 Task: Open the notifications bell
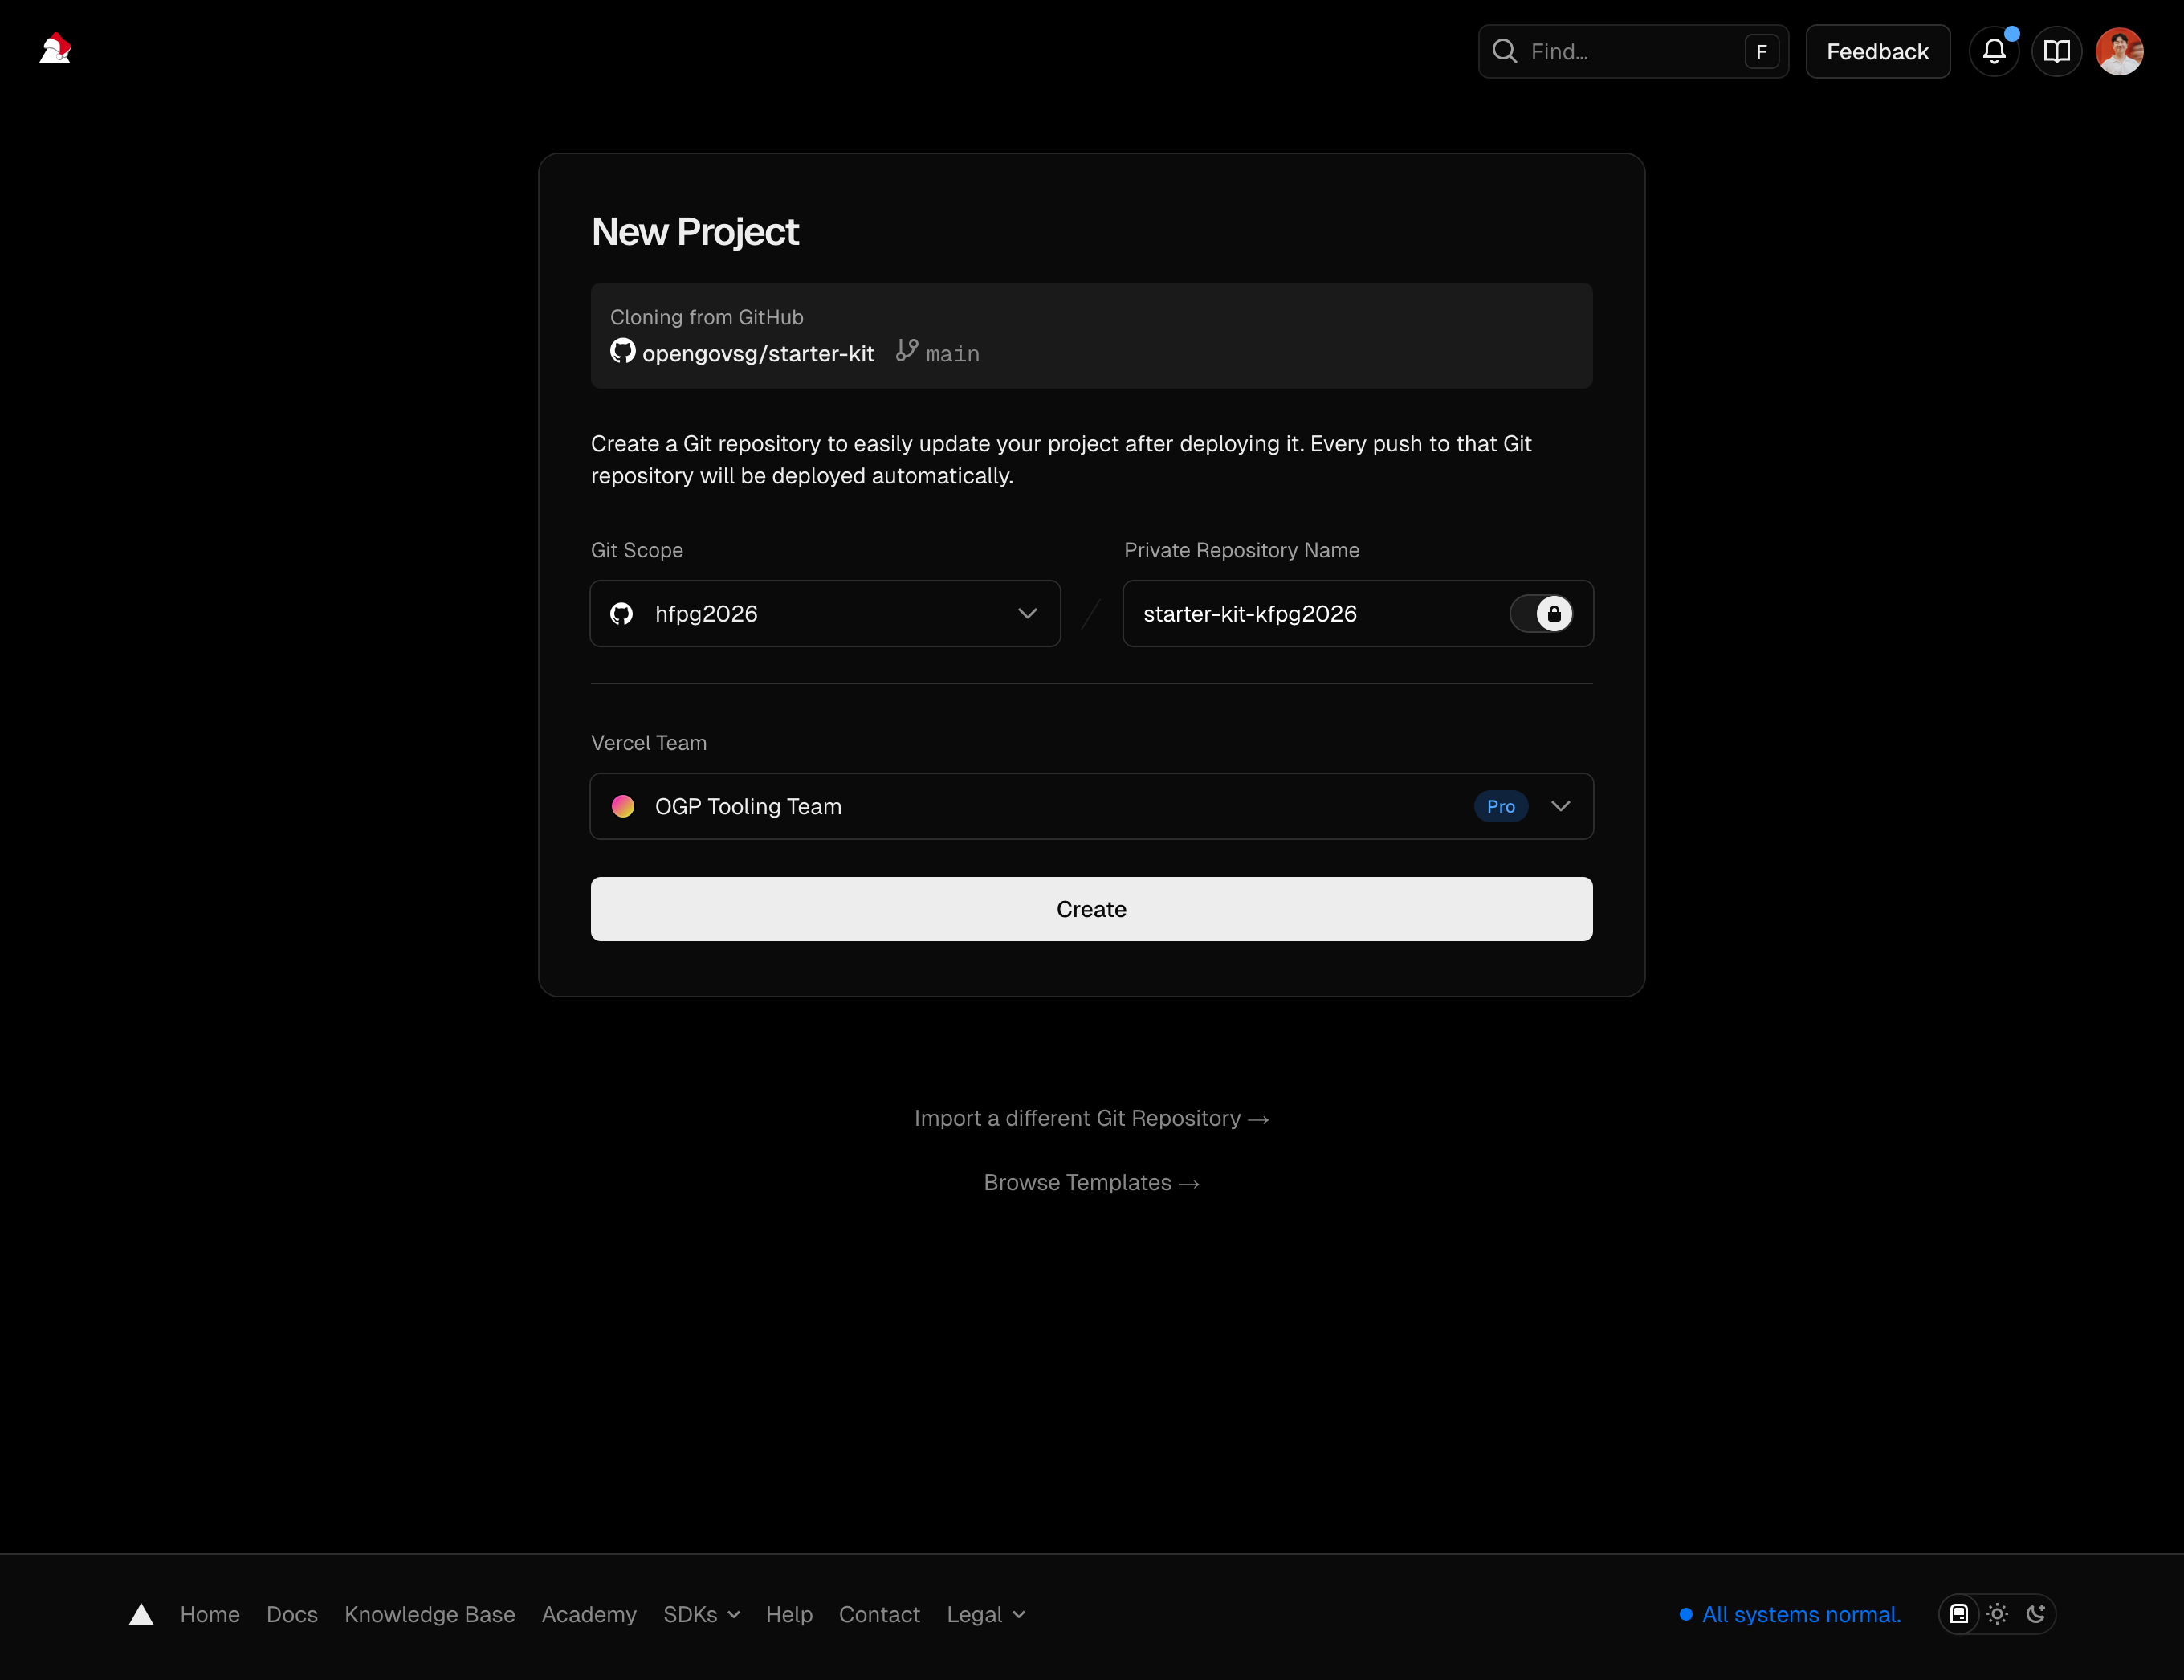(1993, 51)
